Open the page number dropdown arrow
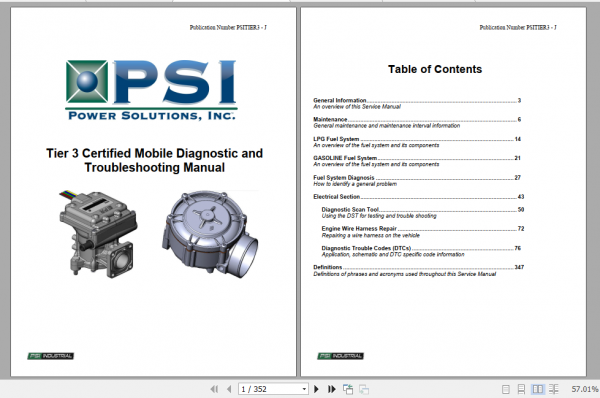 coord(304,389)
